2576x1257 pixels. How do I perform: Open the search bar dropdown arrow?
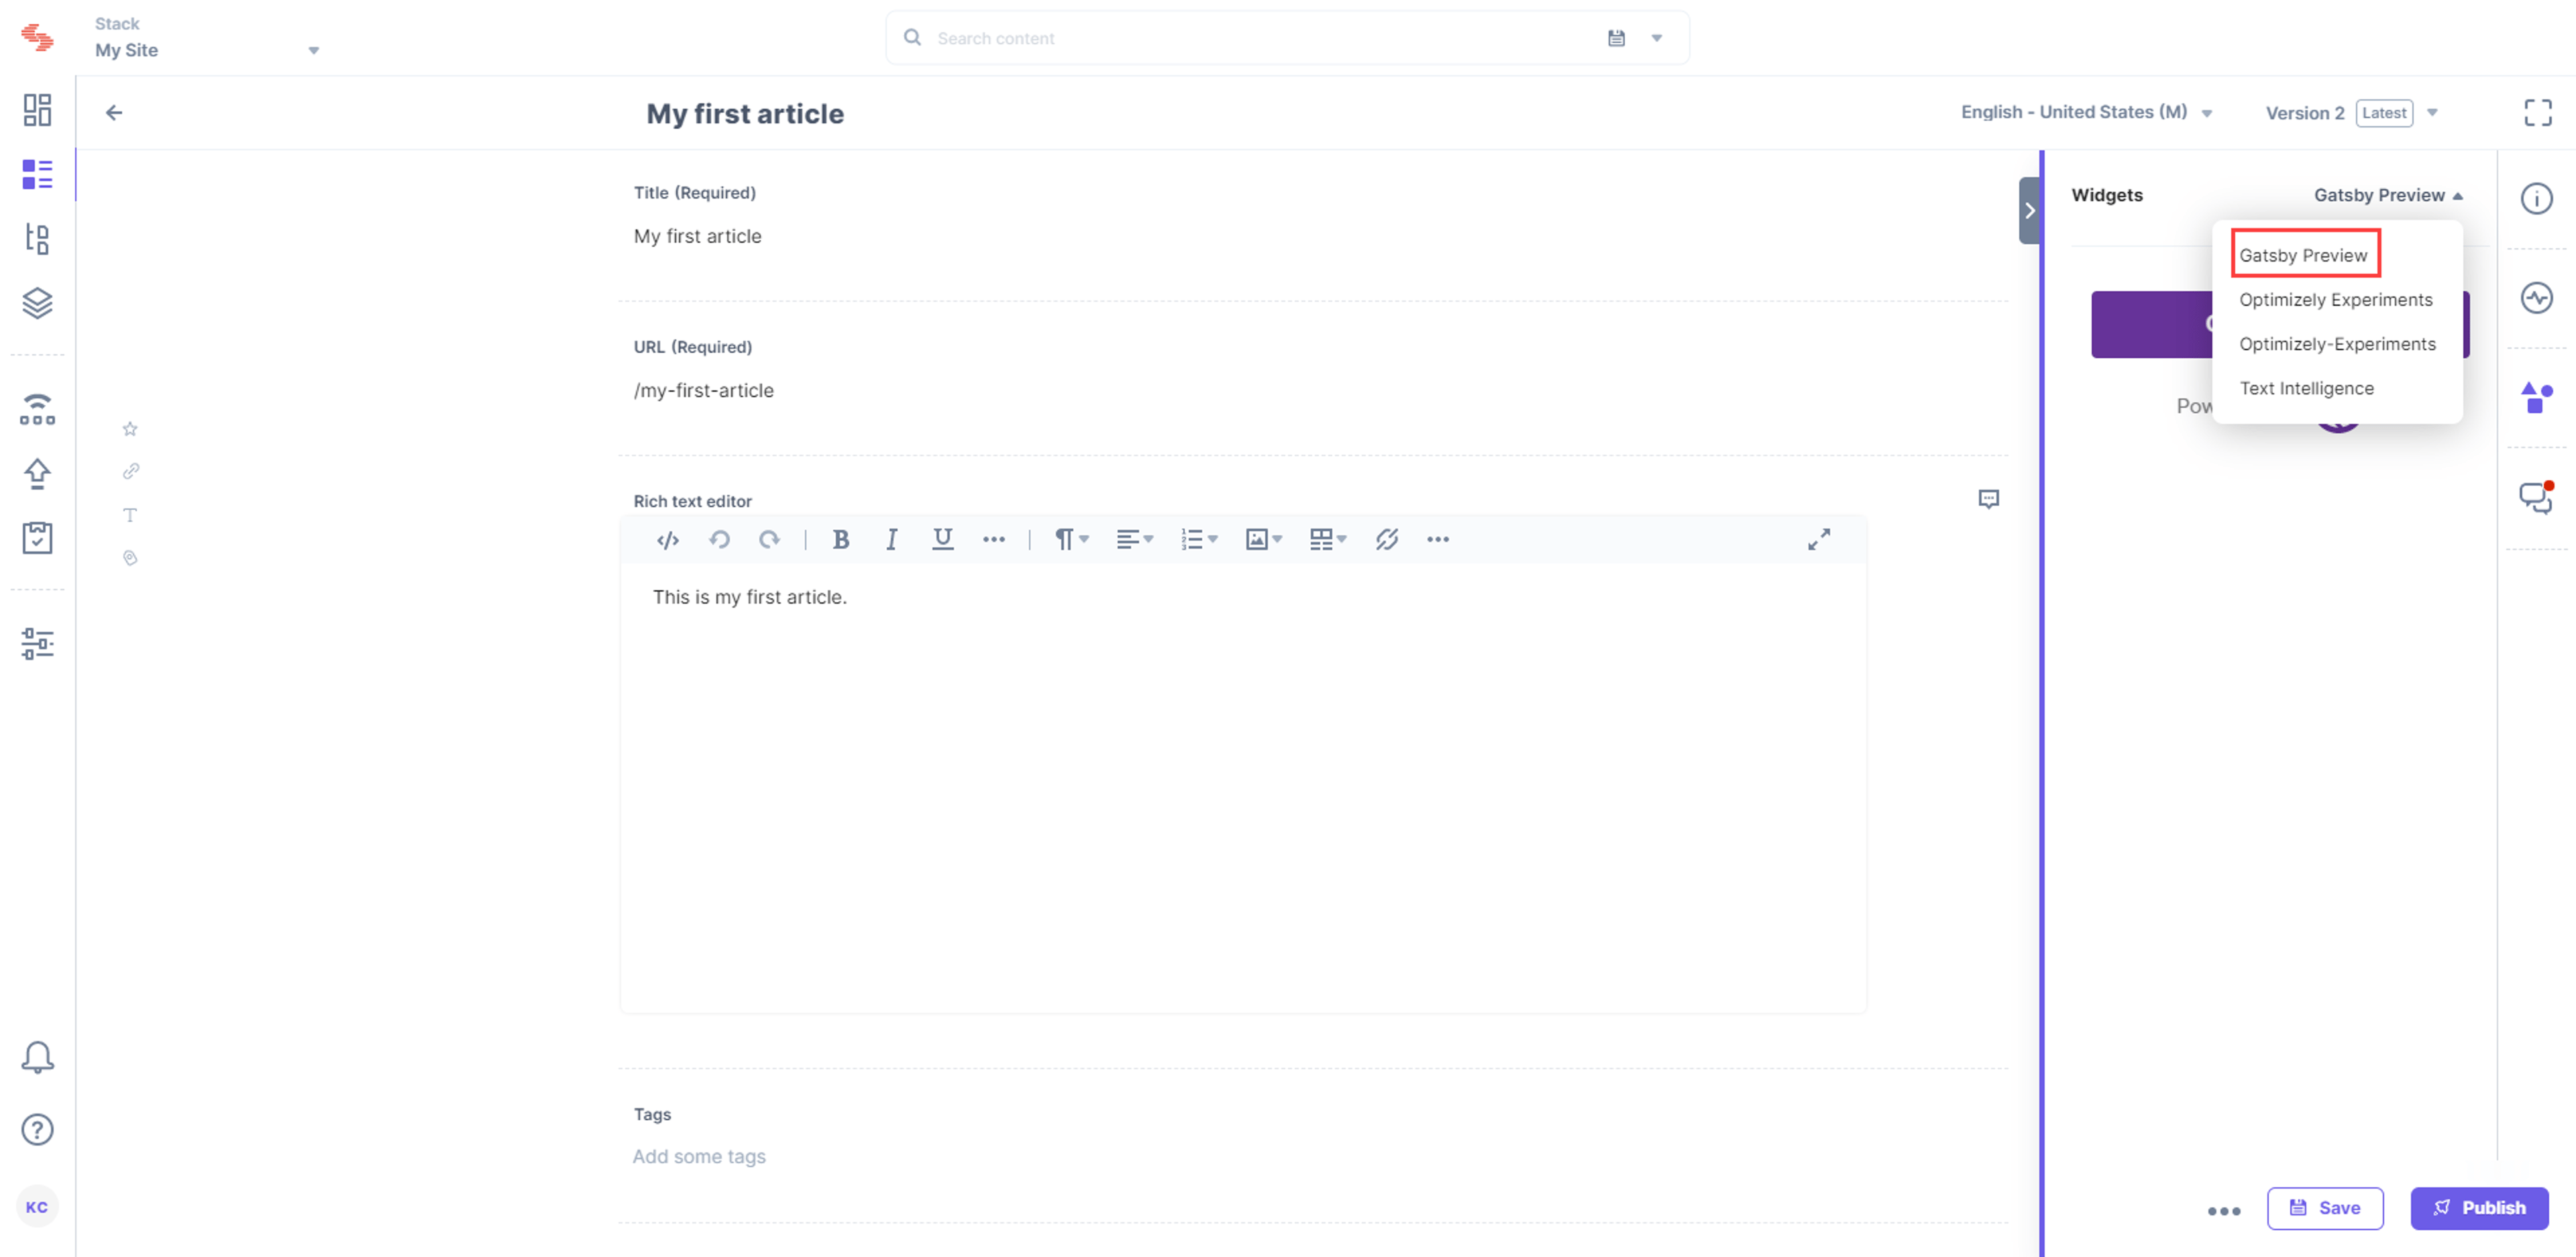1657,38
